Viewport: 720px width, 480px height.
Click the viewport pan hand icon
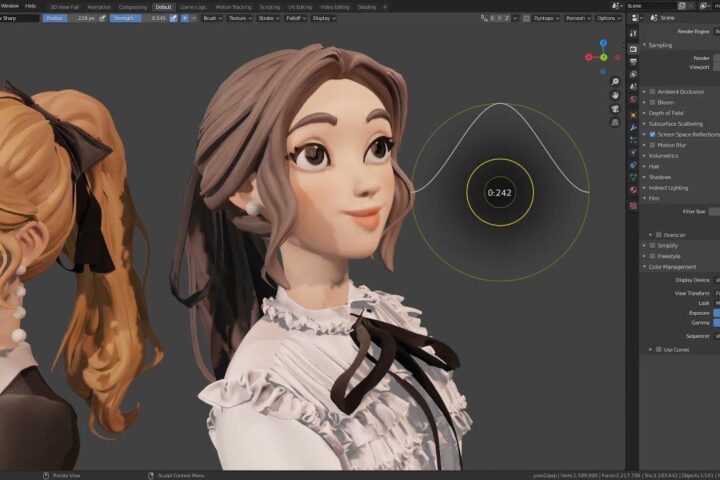point(615,96)
